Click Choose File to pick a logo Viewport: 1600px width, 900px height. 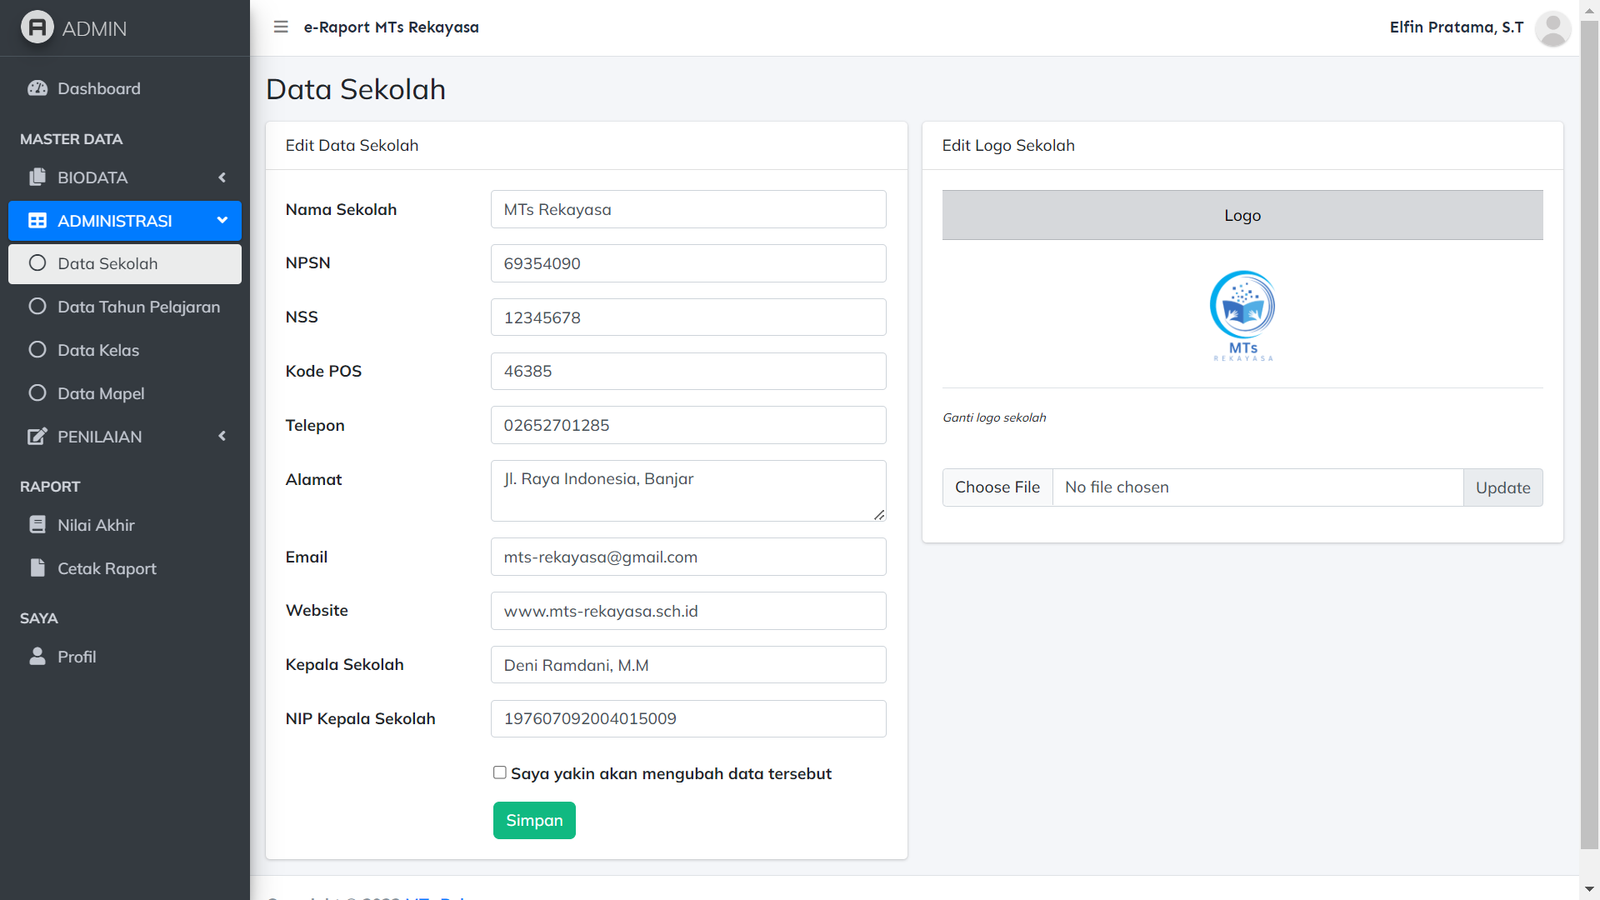coord(997,487)
